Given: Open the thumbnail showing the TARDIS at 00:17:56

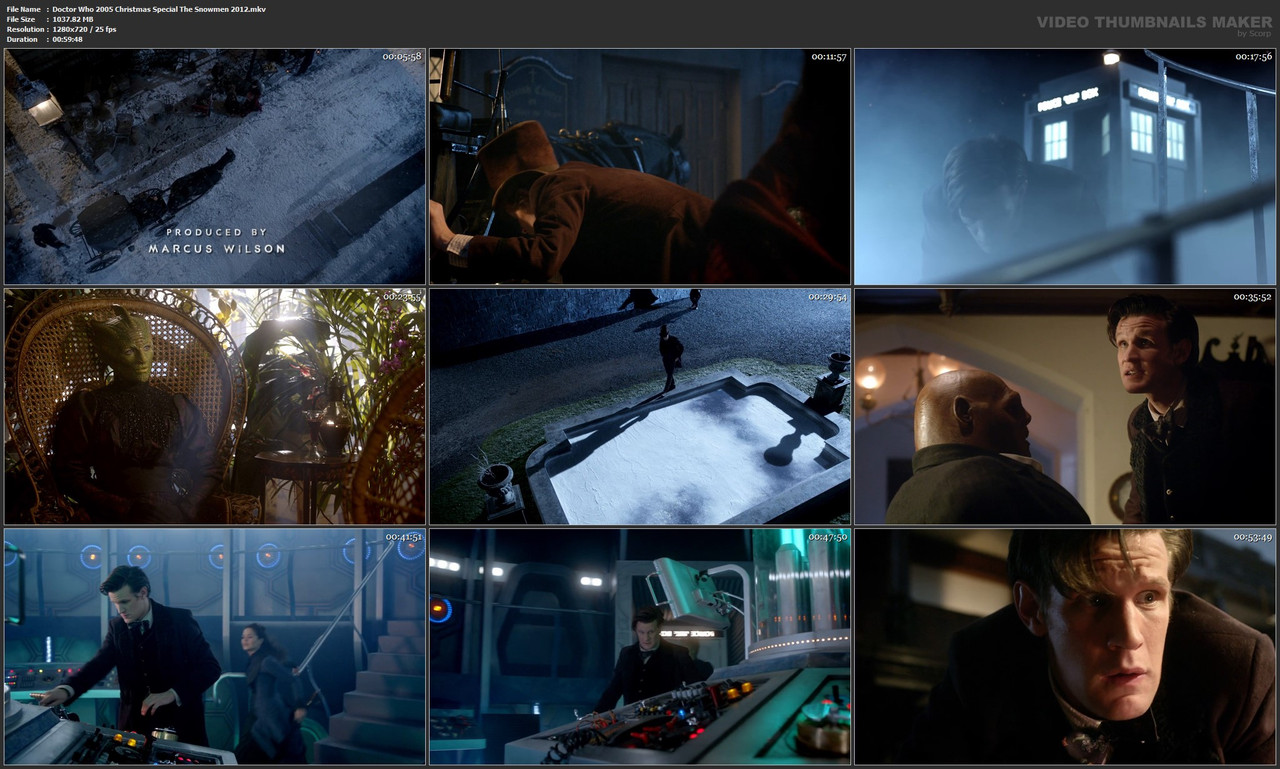Looking at the screenshot, I should pos(1064,166).
